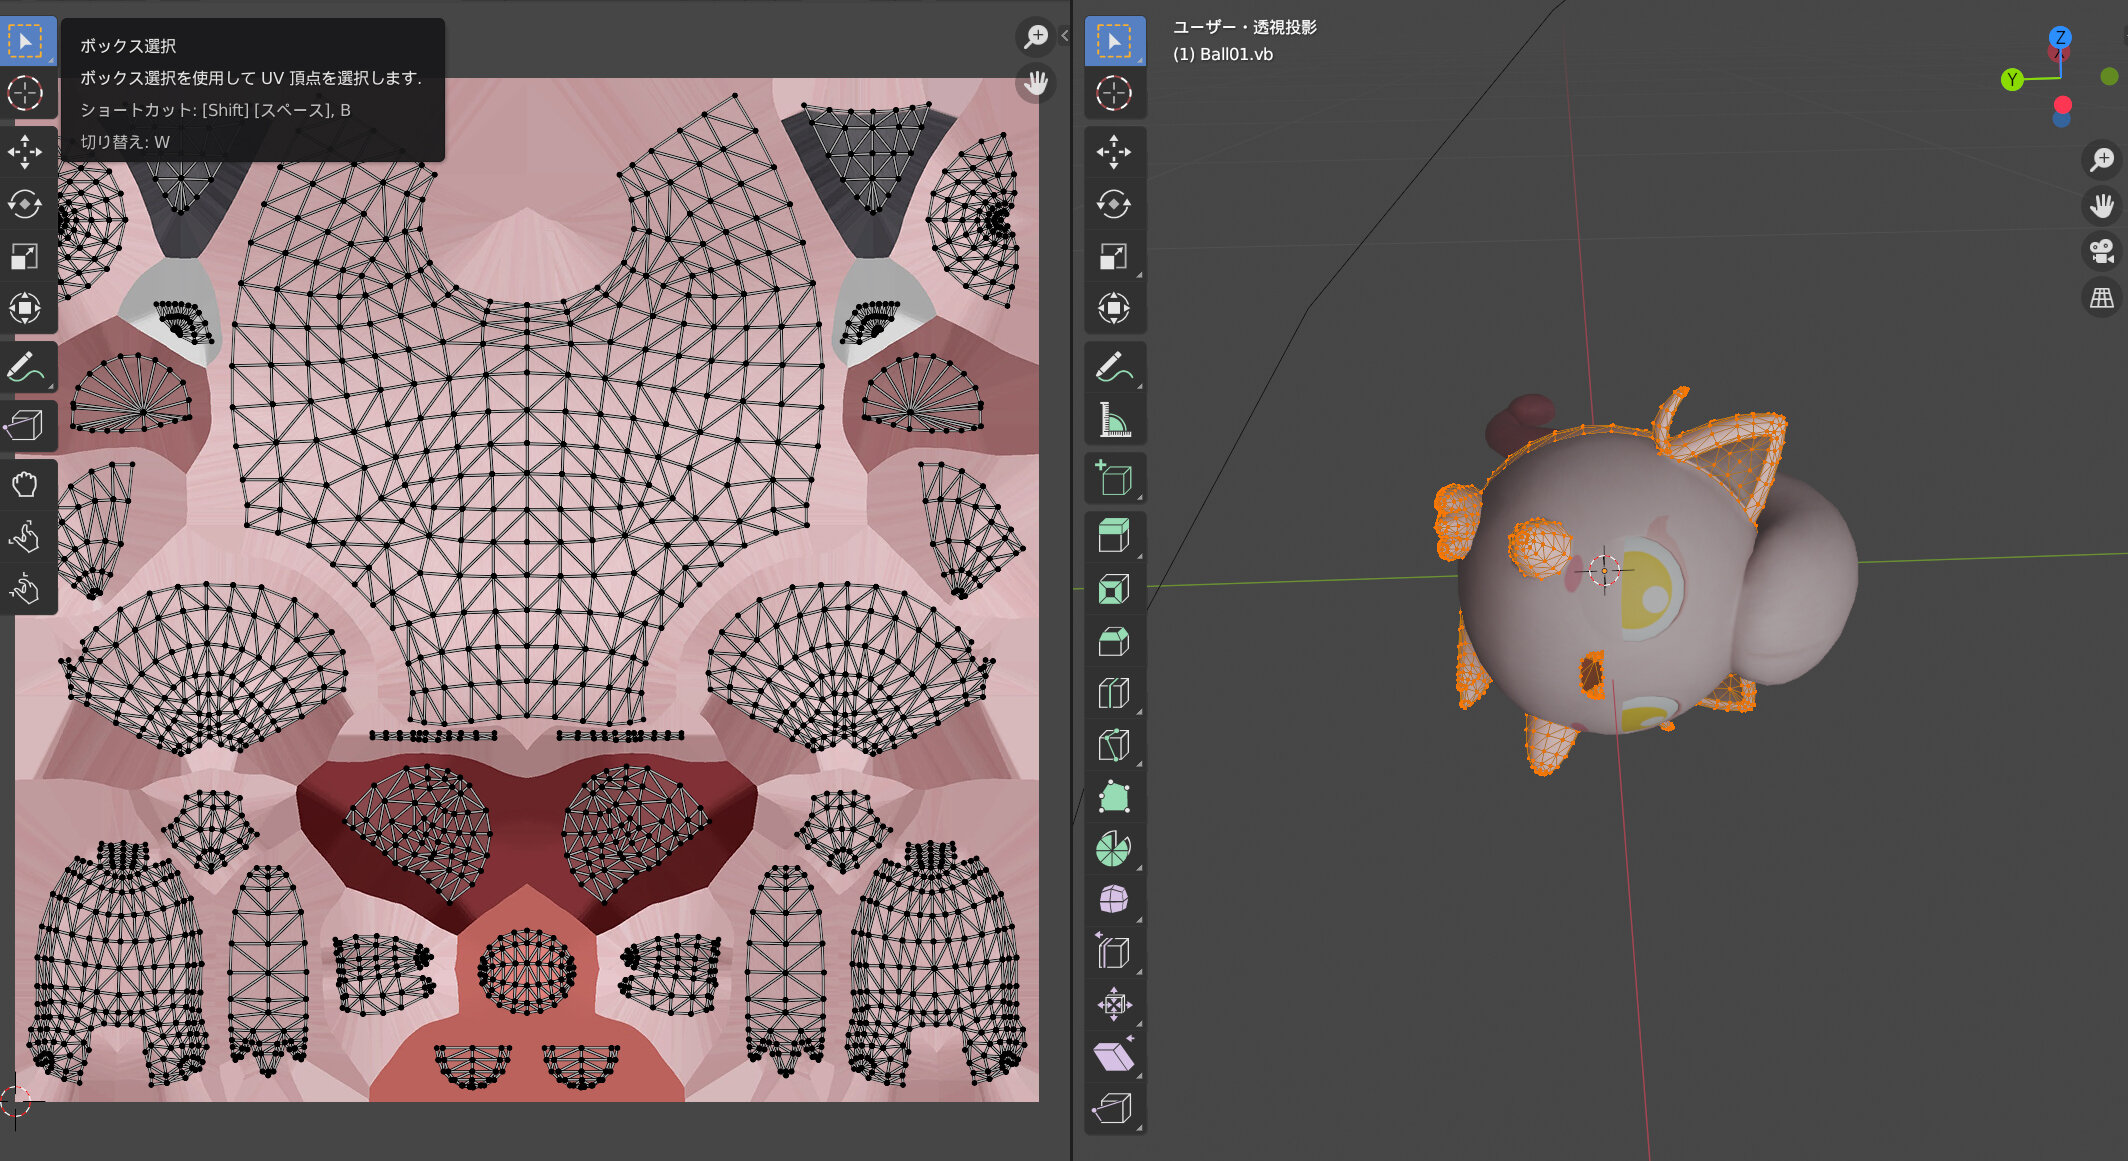Image resolution: width=2128 pixels, height=1161 pixels.
Task: Select the Poly Build tool
Action: (x=1113, y=797)
